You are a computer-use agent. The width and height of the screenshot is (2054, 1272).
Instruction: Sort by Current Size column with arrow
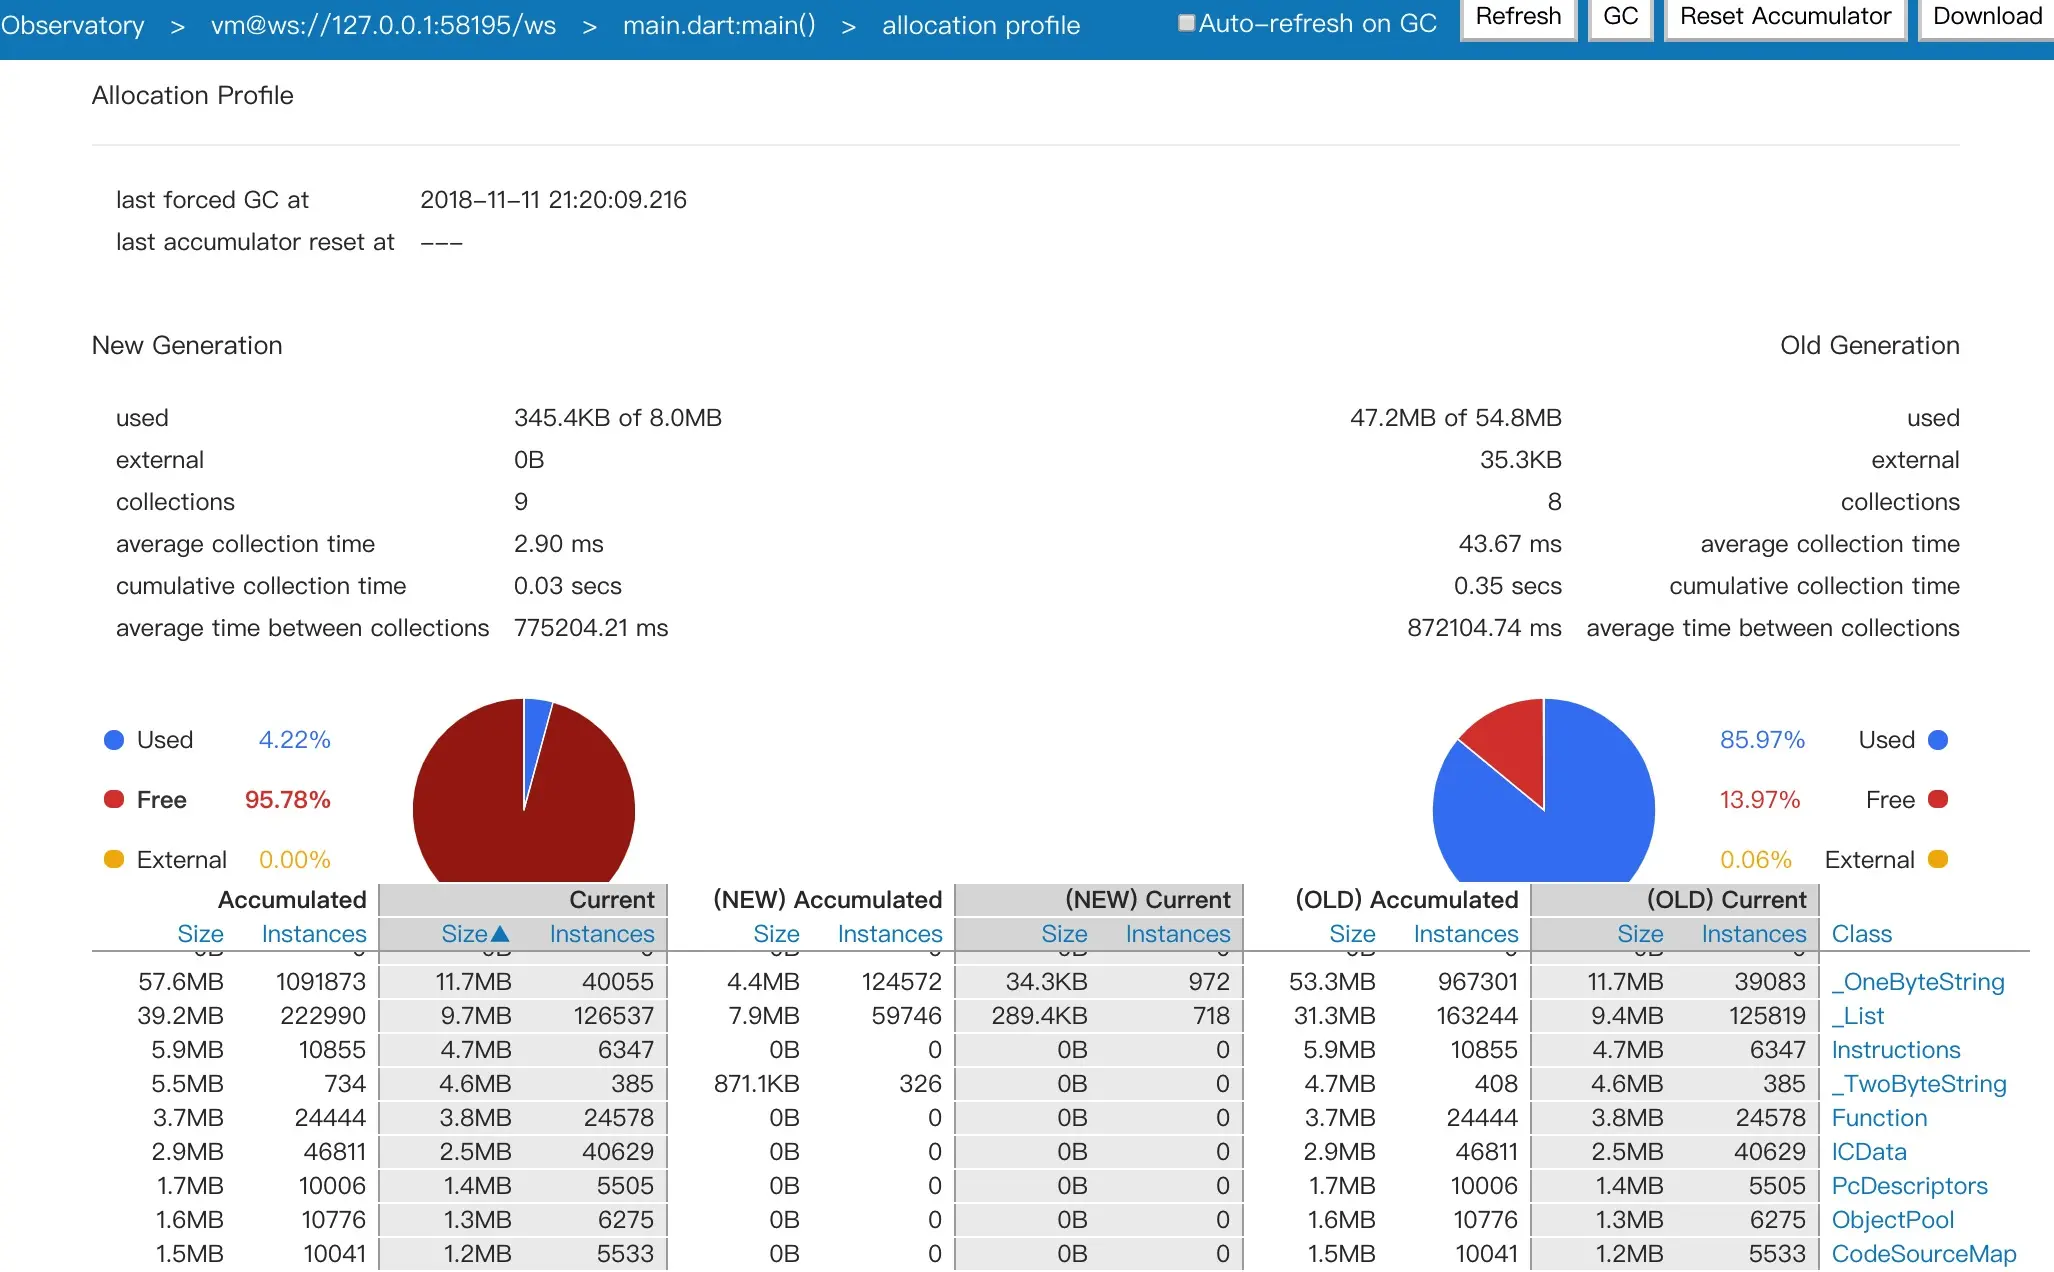[475, 934]
